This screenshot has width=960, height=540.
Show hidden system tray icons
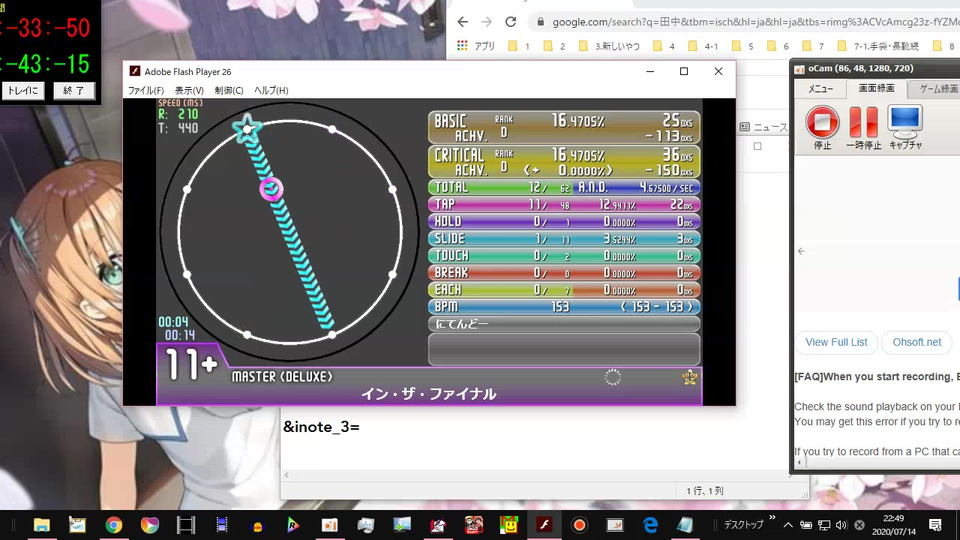point(788,525)
